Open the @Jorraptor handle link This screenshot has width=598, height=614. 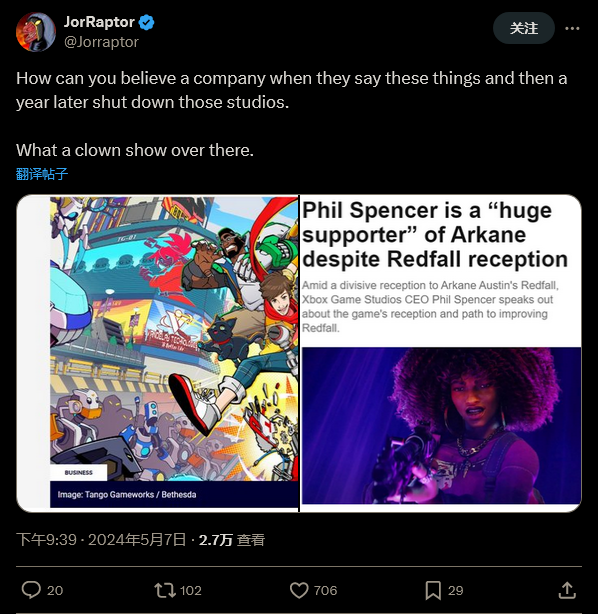pyautogui.click(x=101, y=42)
